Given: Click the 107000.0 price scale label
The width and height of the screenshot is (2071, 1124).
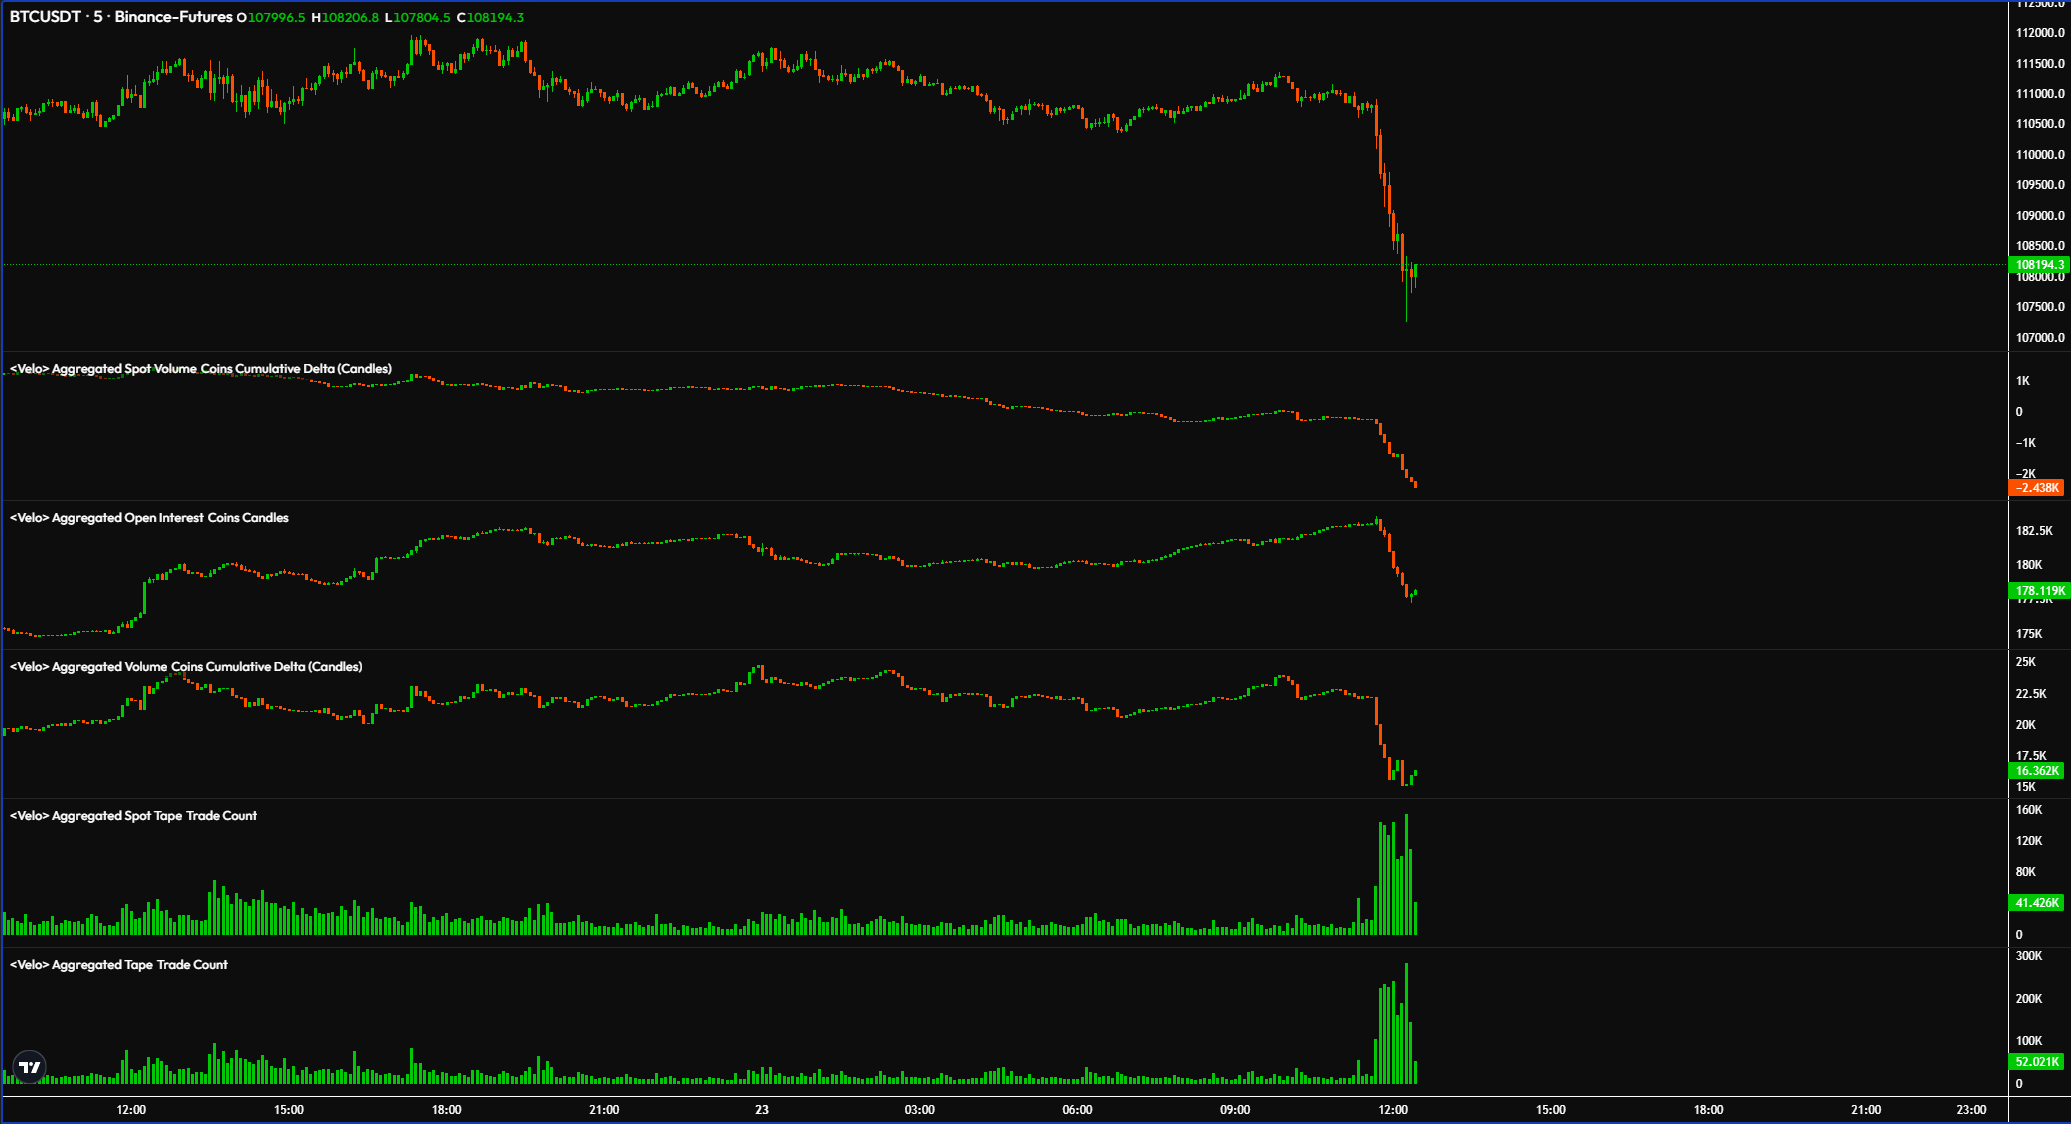Looking at the screenshot, I should pyautogui.click(x=2039, y=338).
